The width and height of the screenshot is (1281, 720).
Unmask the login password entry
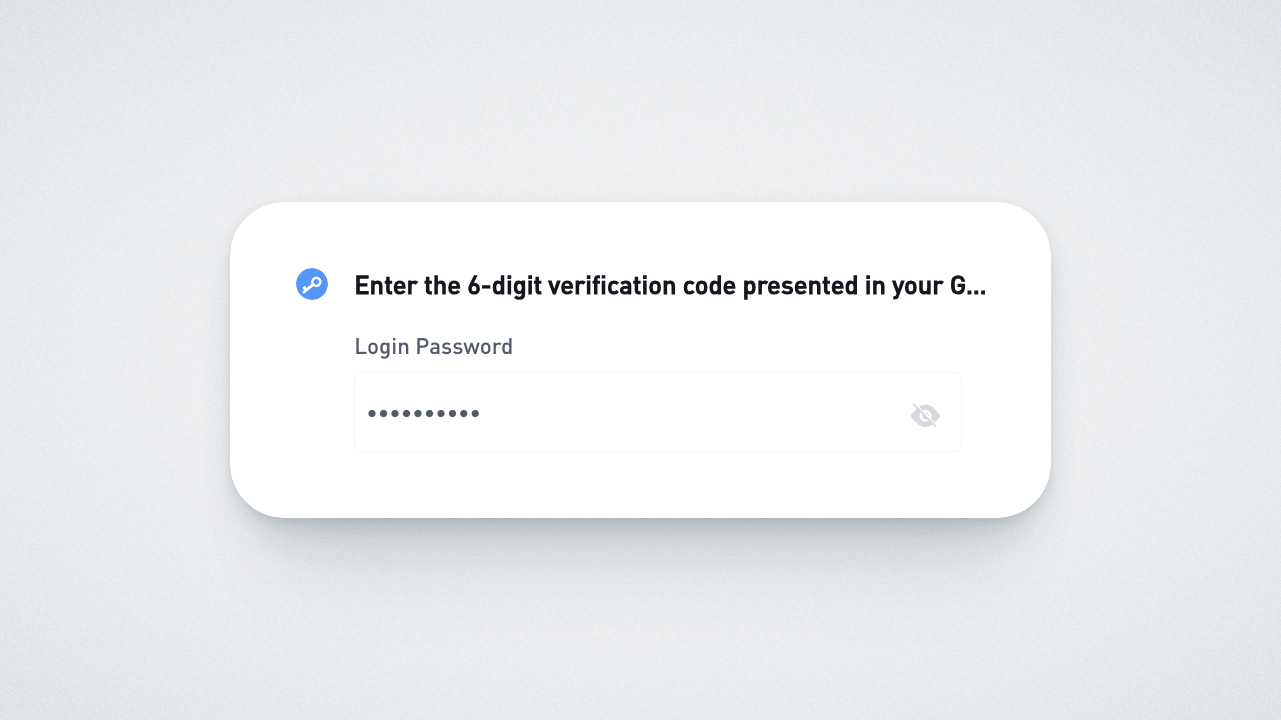click(x=925, y=415)
